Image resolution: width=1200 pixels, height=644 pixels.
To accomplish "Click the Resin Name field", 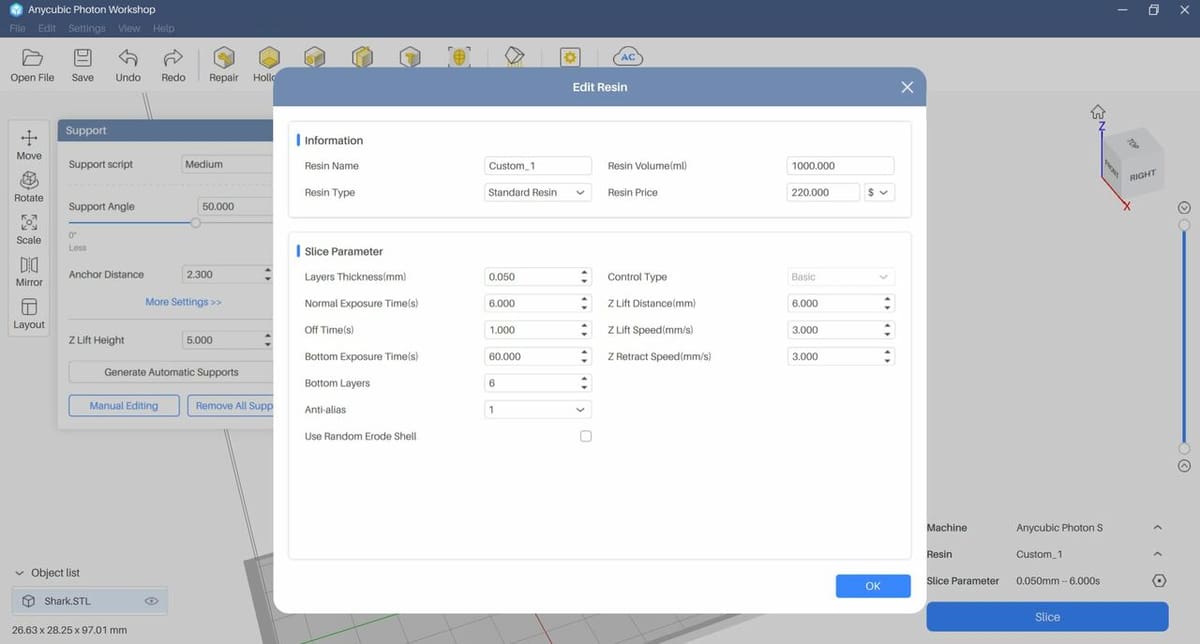I will 537,166.
